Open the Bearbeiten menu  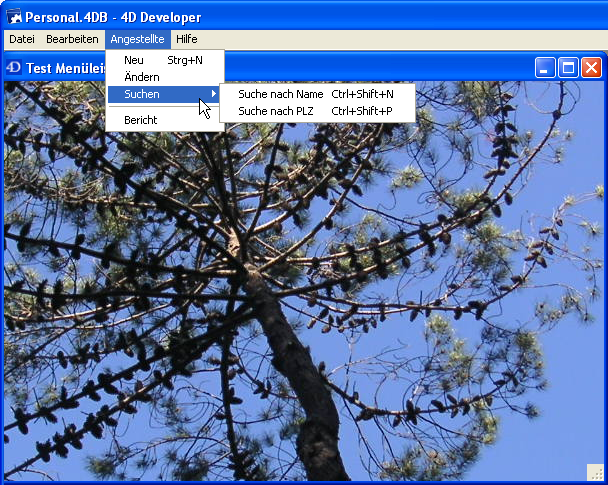(72, 39)
